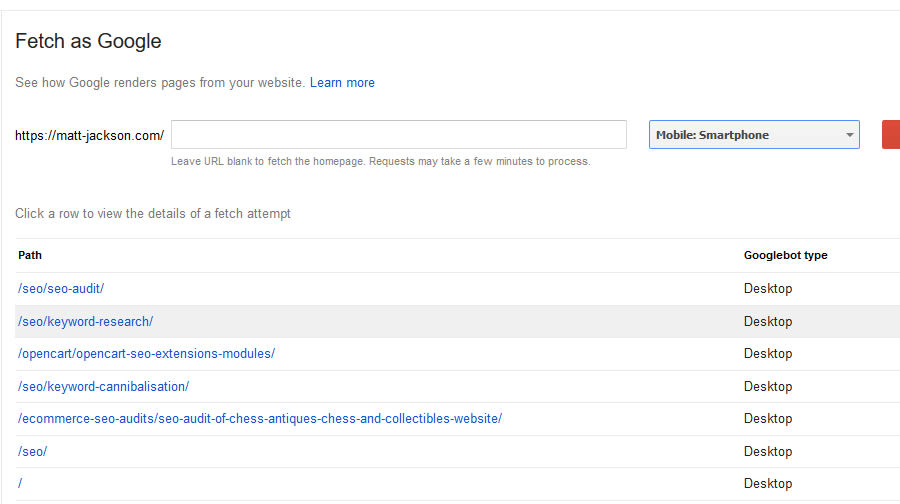This screenshot has height=504, width=900.
Task: Open the /seo/ path link
Action: (x=33, y=451)
